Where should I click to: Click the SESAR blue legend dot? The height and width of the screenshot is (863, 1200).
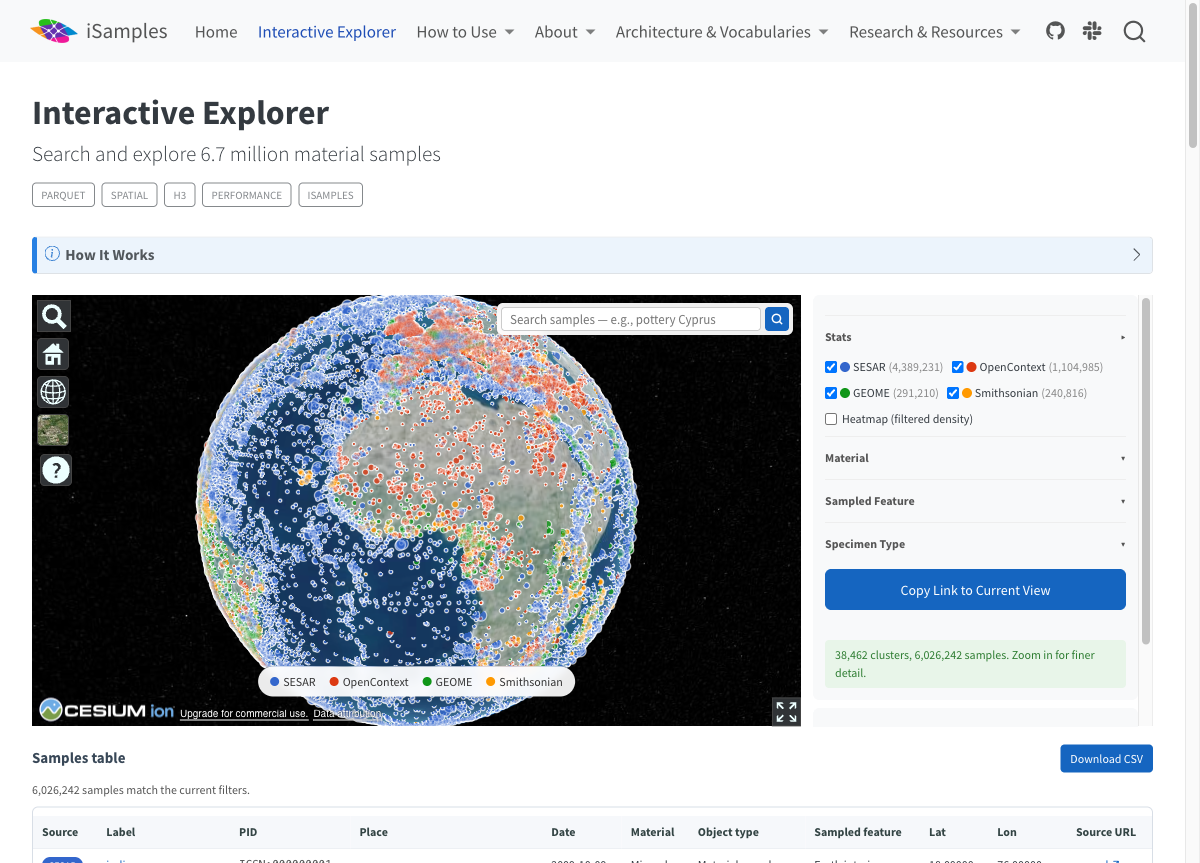[275, 682]
